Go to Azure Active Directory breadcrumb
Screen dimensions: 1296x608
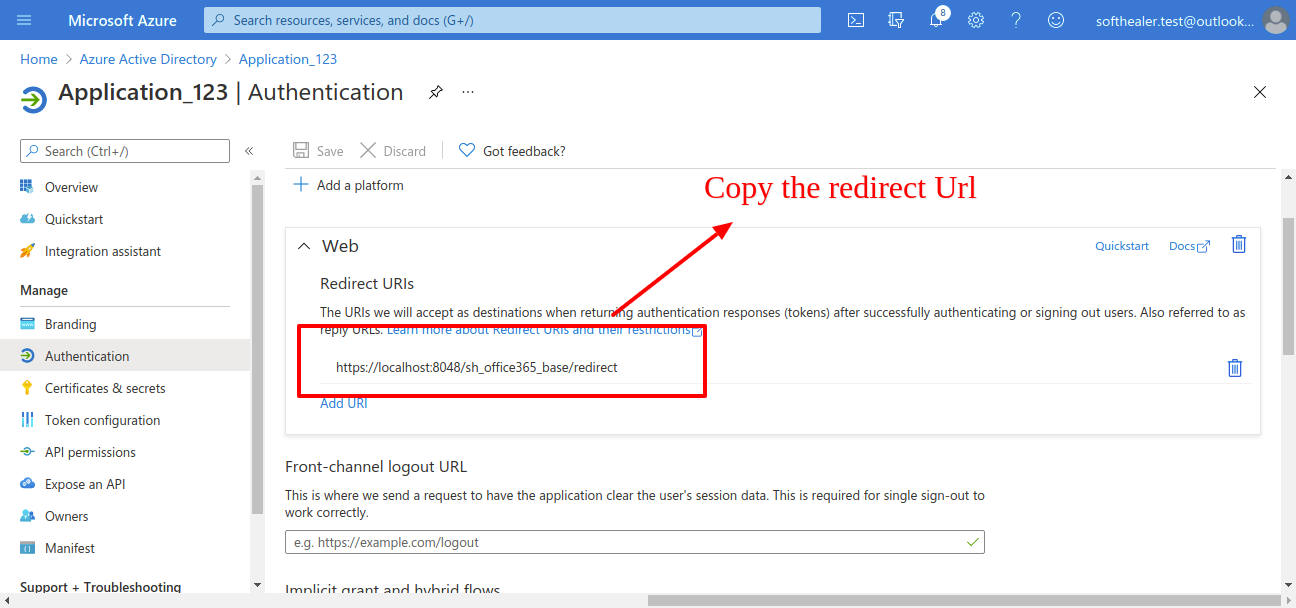point(148,59)
